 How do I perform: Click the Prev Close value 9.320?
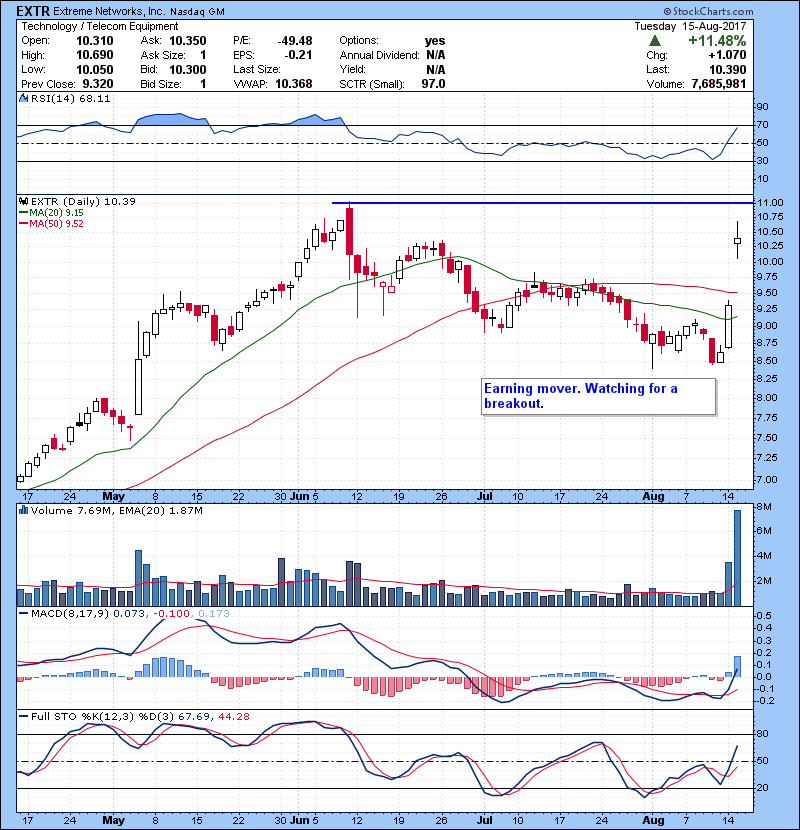(x=97, y=84)
